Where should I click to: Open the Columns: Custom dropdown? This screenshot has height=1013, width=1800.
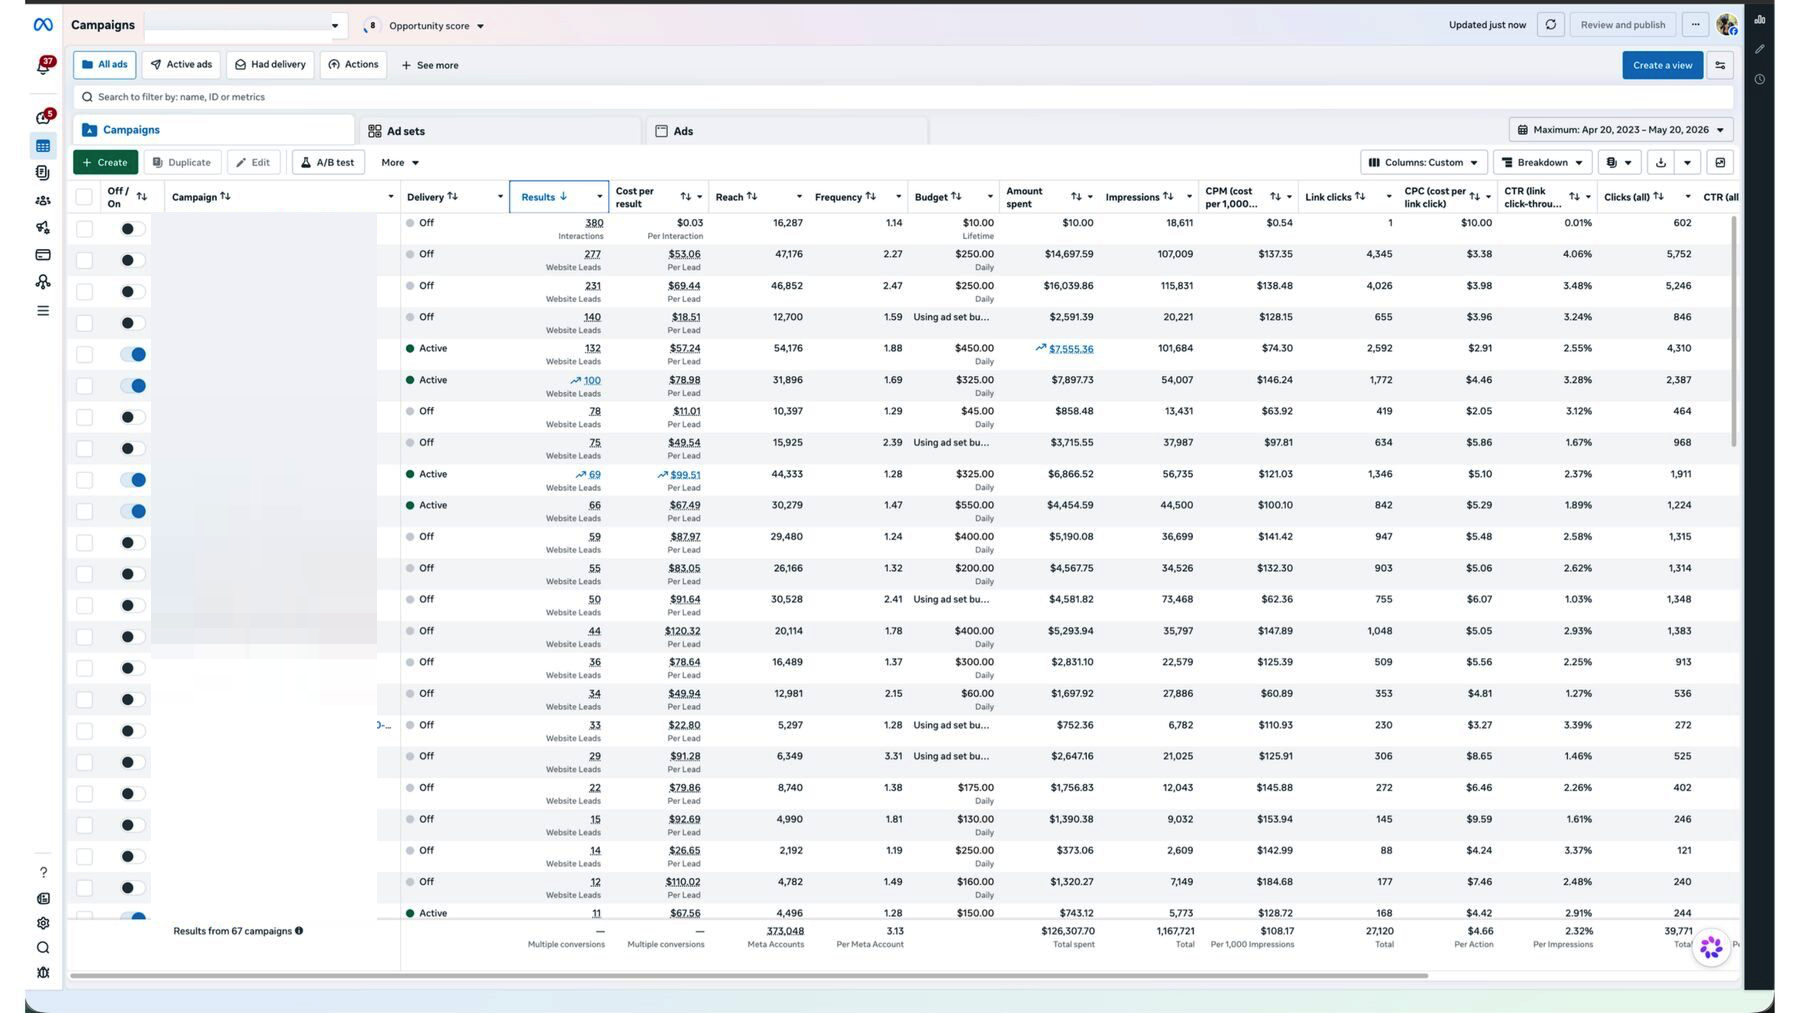(1423, 162)
